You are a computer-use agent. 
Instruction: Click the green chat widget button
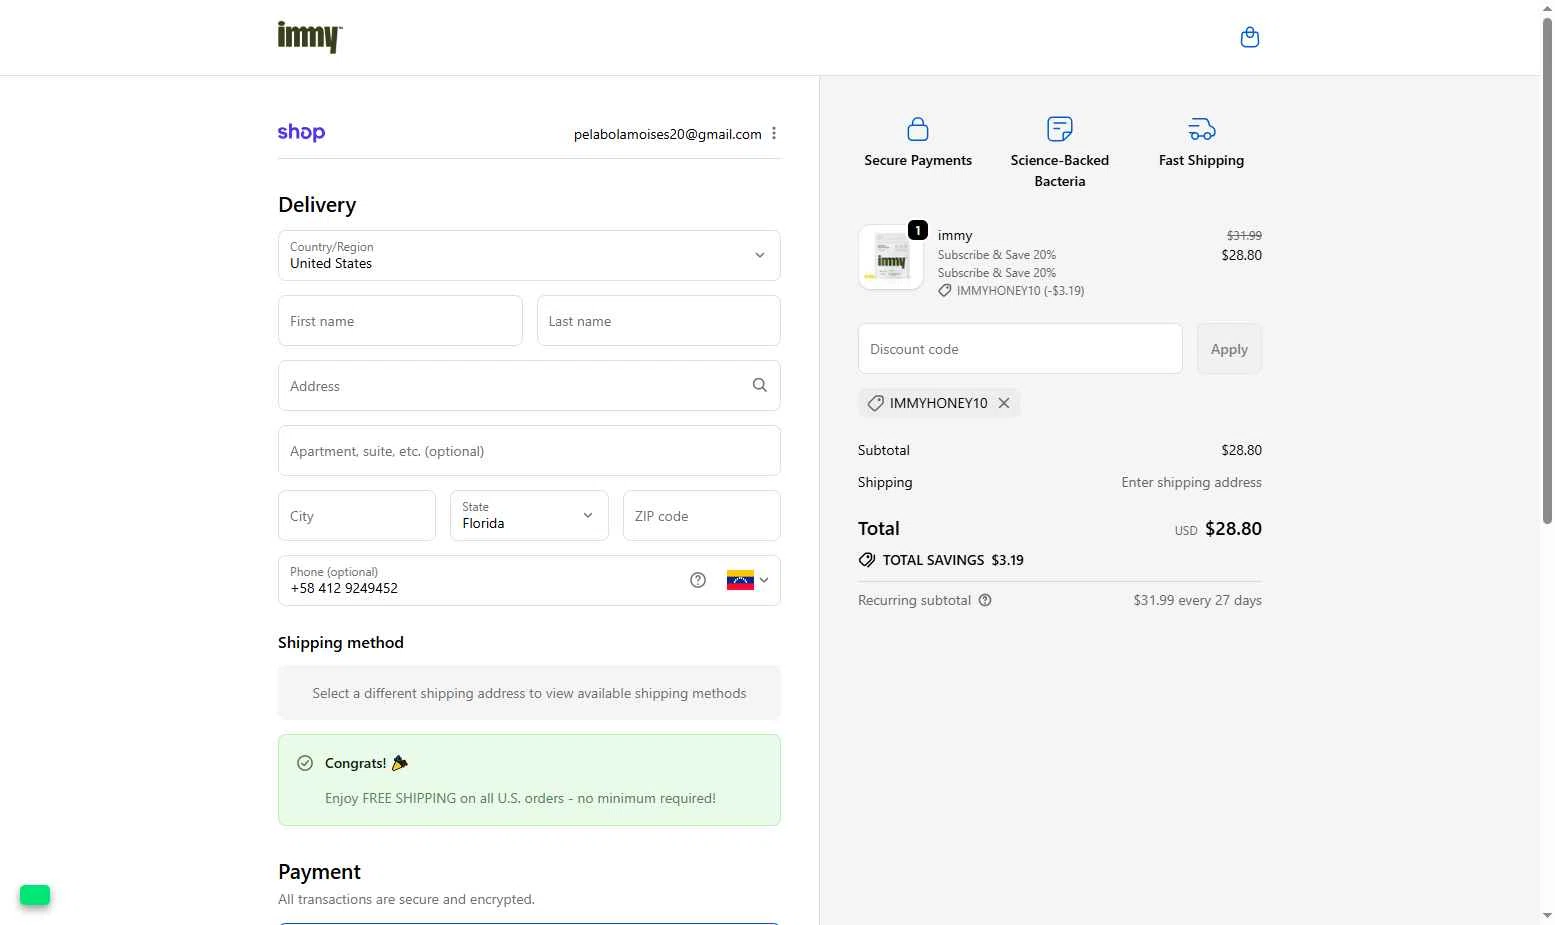point(35,895)
